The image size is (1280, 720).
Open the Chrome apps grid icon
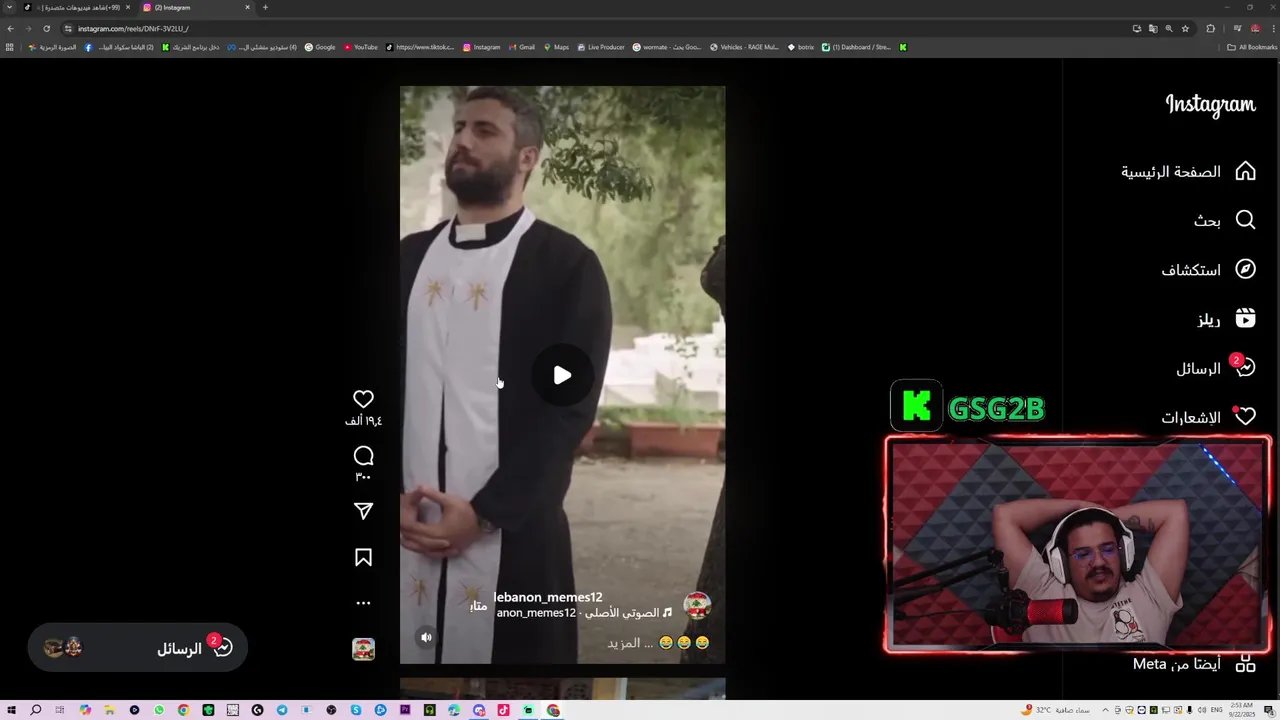coord(10,47)
